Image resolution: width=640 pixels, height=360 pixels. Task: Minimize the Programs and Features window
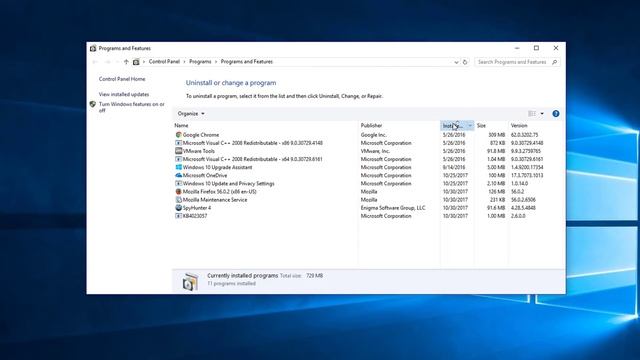tap(517, 48)
